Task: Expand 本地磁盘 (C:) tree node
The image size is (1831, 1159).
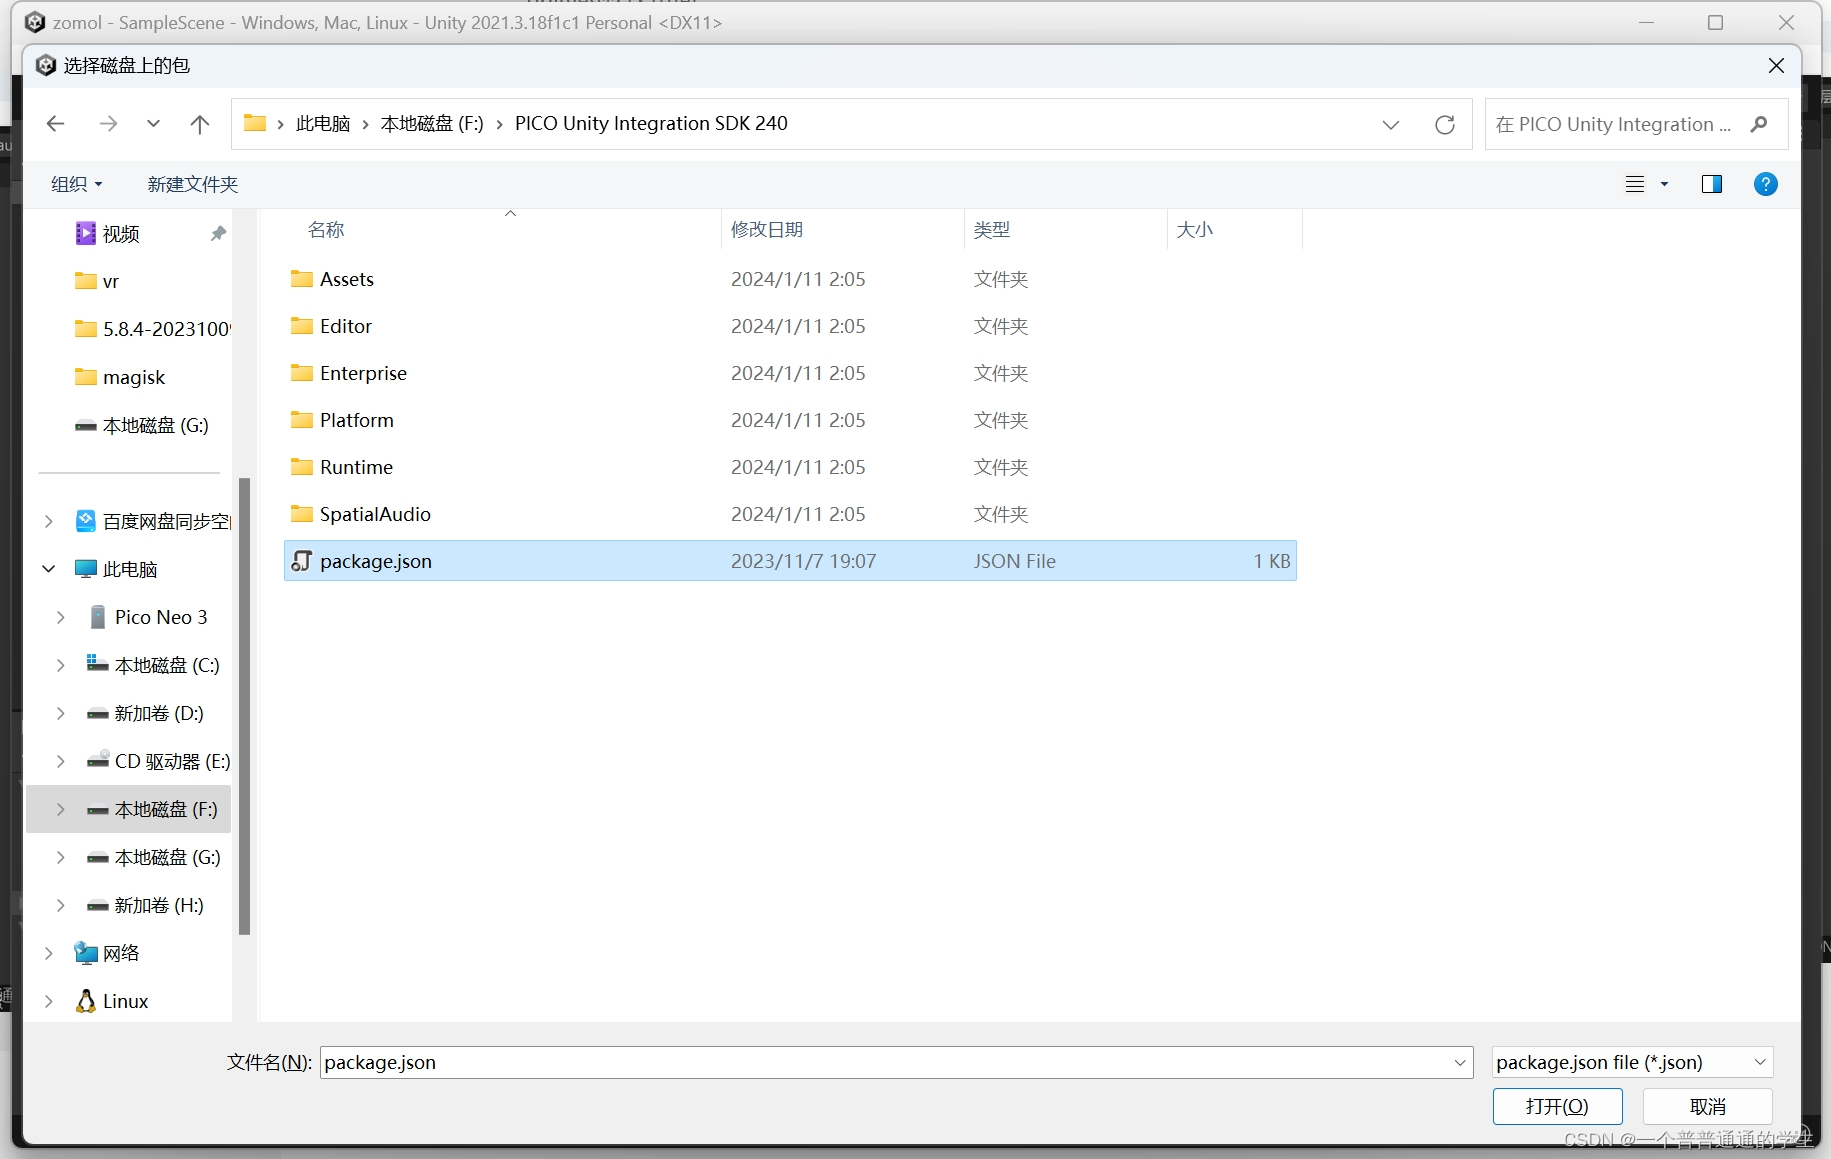Action: coord(60,665)
